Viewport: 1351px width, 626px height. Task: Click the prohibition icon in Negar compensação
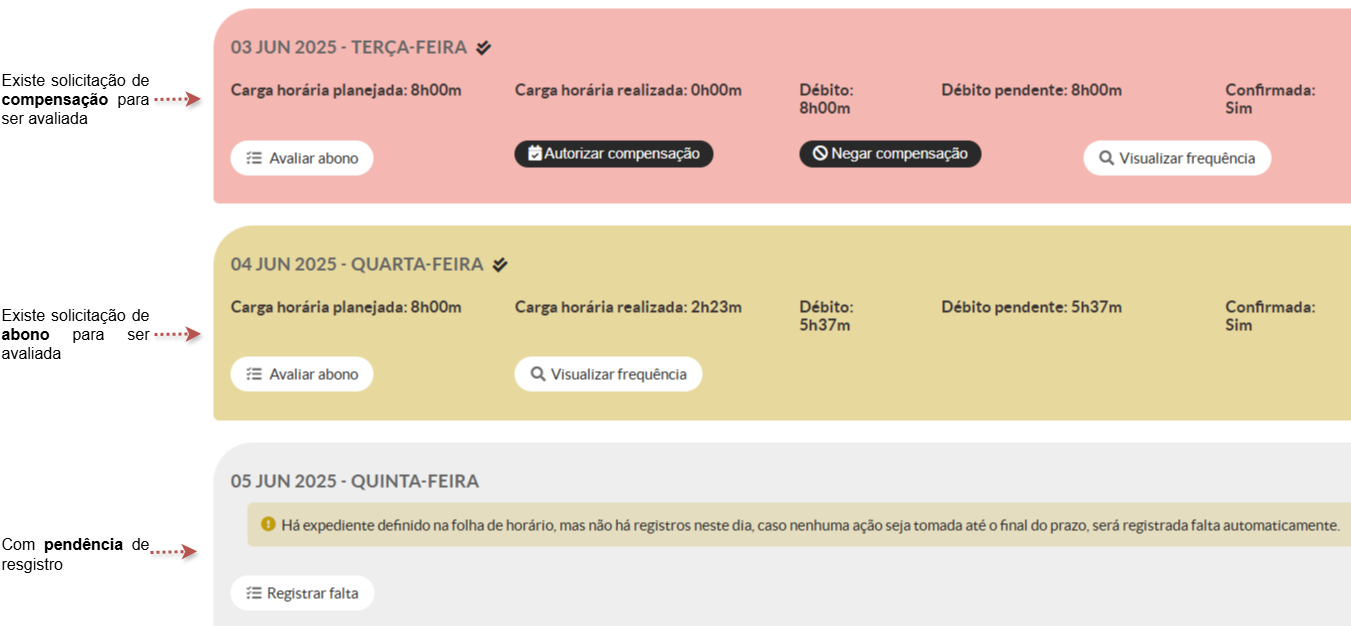tap(820, 154)
